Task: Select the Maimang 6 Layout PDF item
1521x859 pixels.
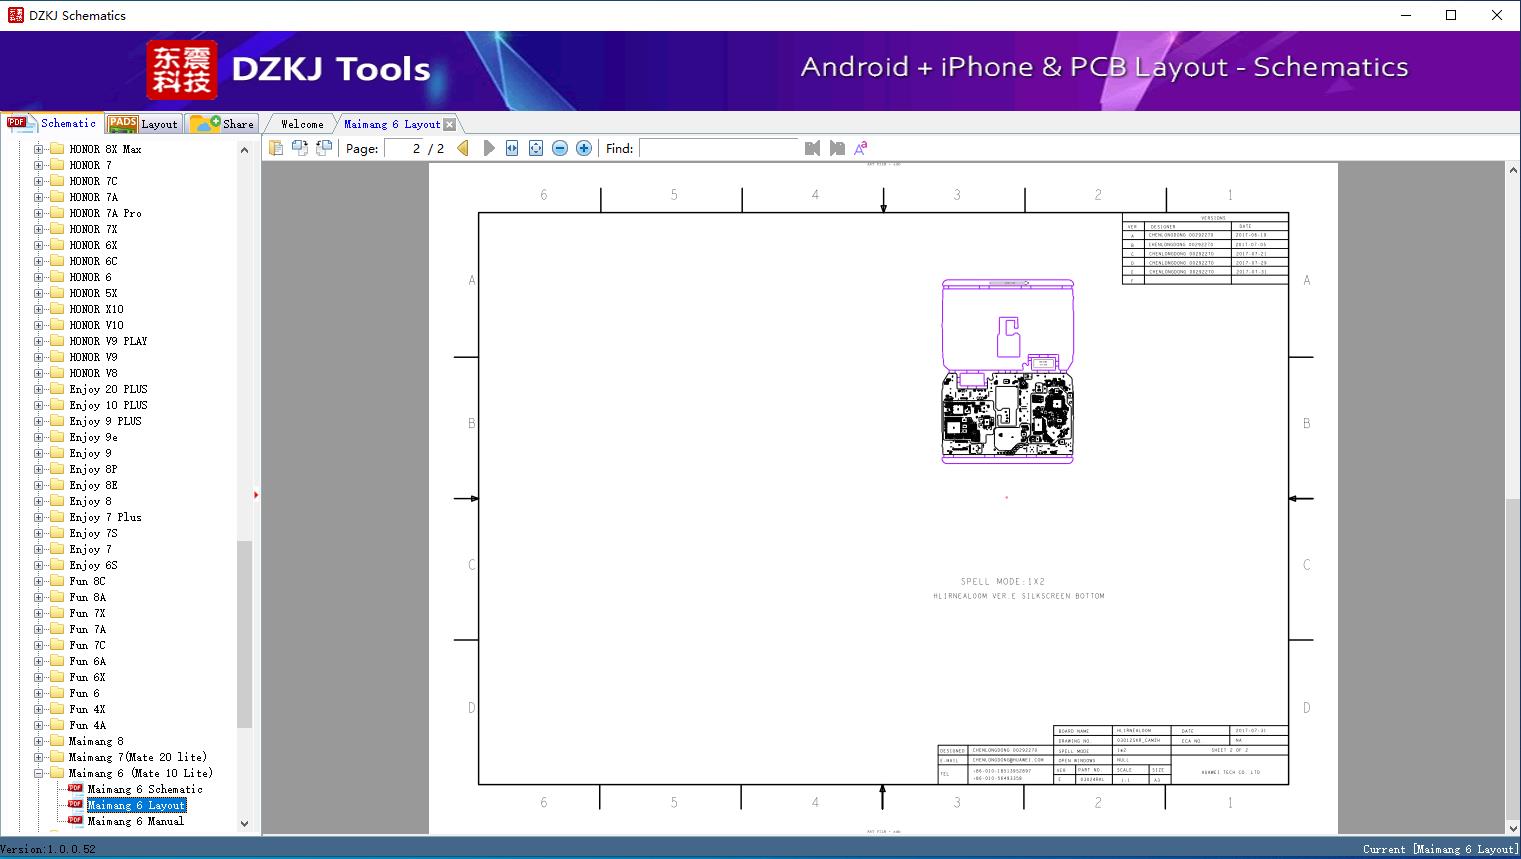Action: tap(137, 805)
